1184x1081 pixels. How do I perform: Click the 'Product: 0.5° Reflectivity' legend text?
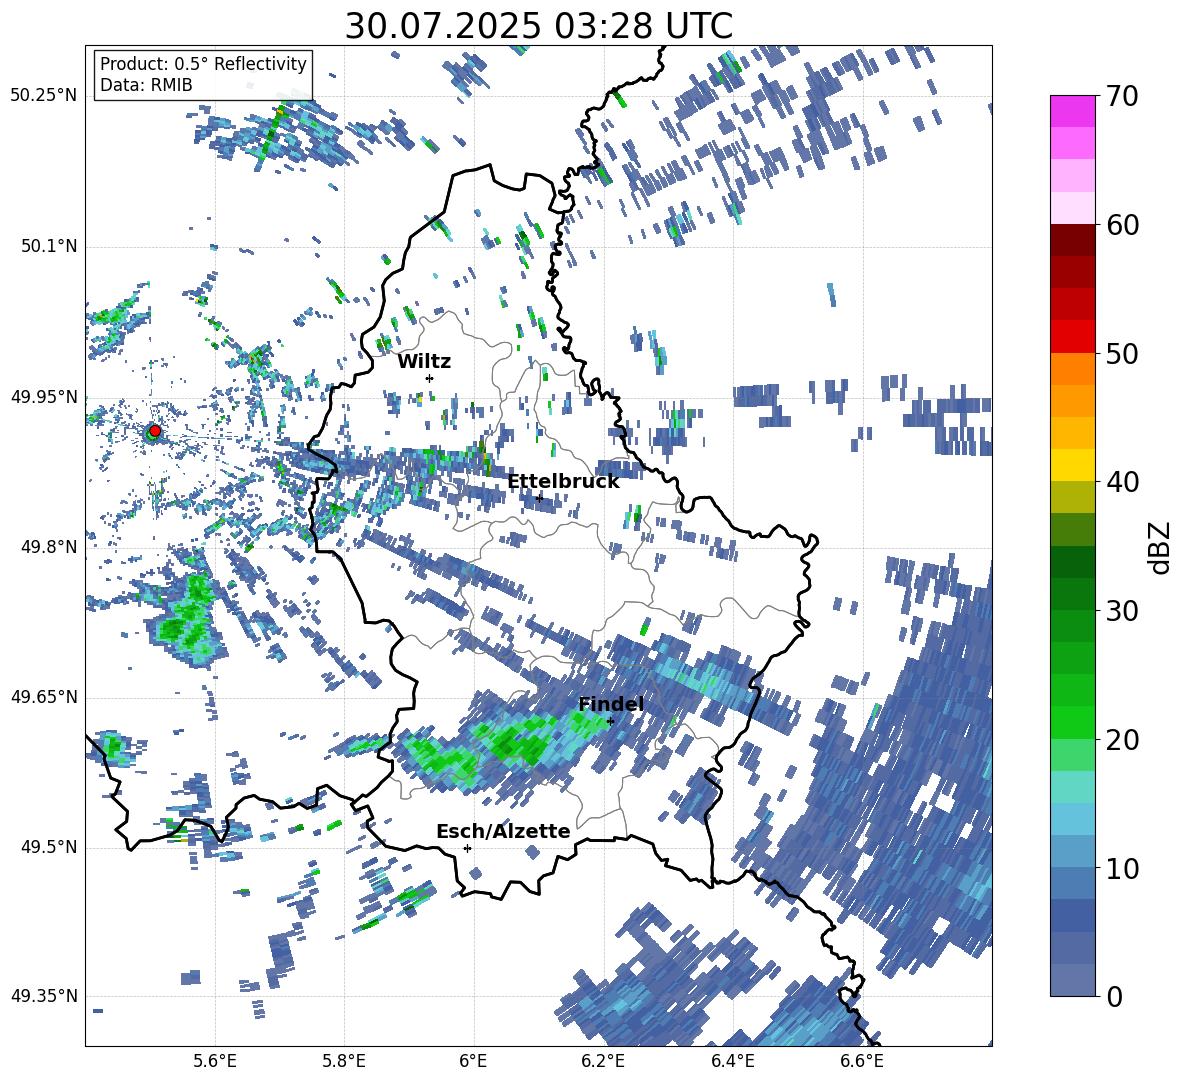pyautogui.click(x=203, y=63)
